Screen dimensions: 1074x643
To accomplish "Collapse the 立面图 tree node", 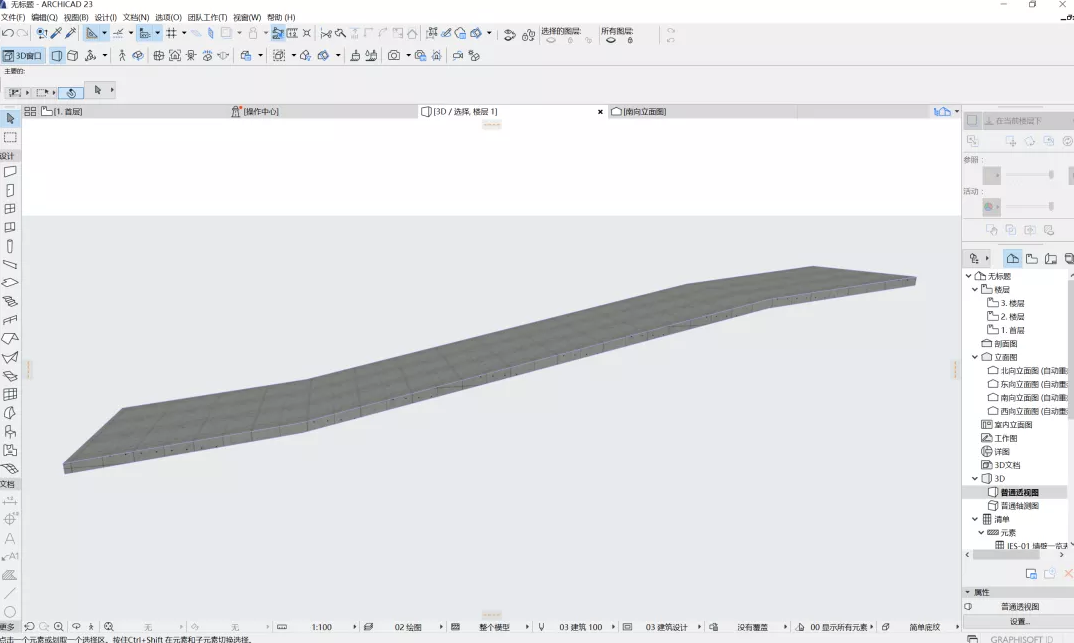I will (975, 357).
